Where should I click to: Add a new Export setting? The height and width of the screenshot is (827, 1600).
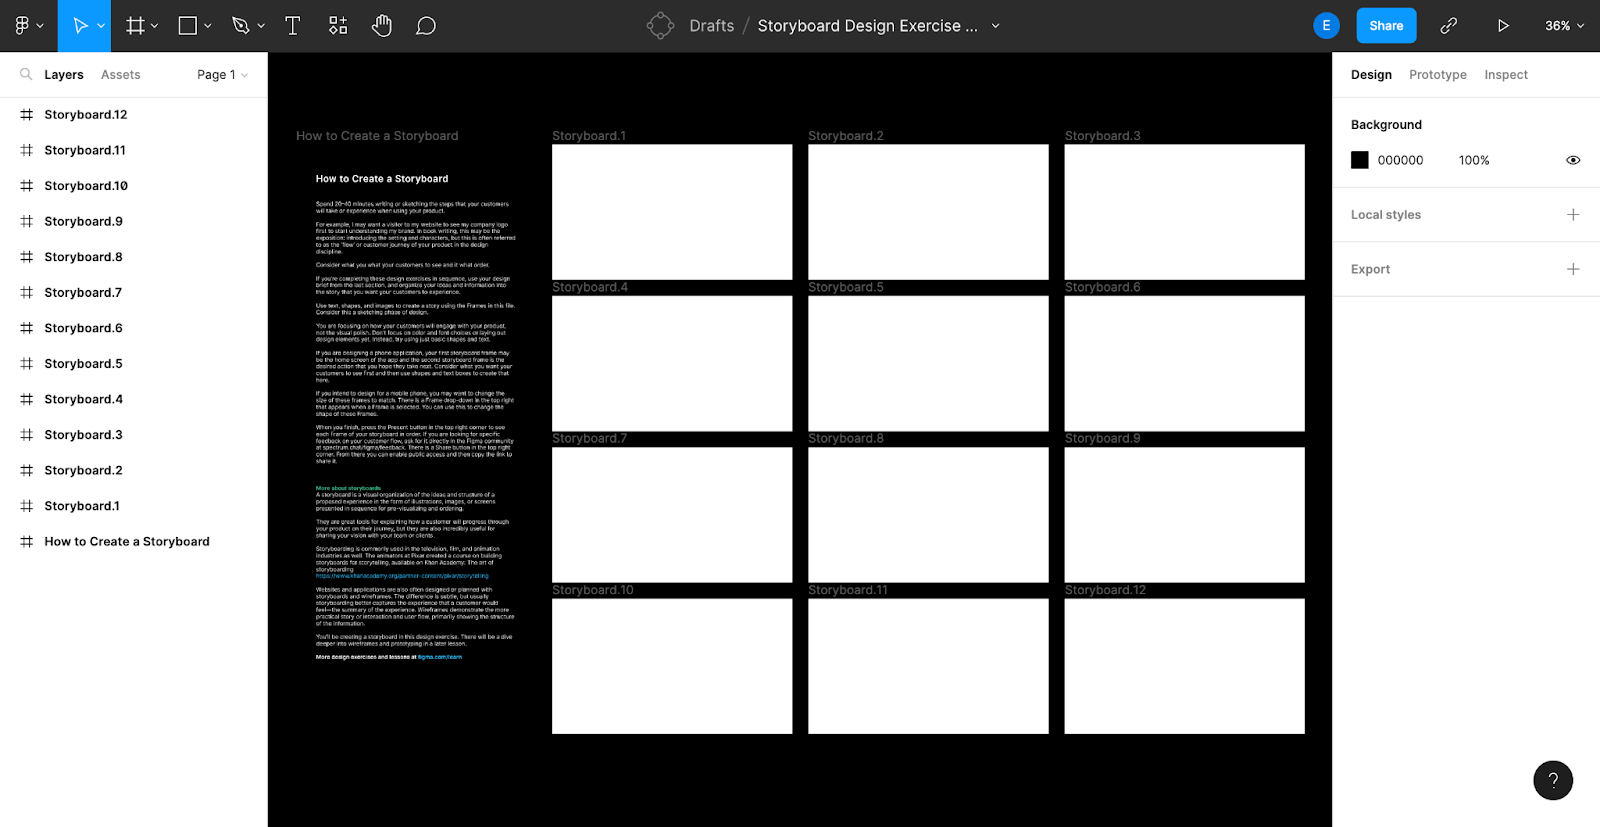pyautogui.click(x=1572, y=269)
